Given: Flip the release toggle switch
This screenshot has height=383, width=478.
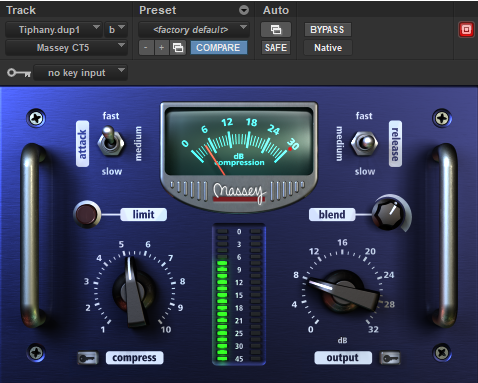Looking at the screenshot, I should (365, 143).
